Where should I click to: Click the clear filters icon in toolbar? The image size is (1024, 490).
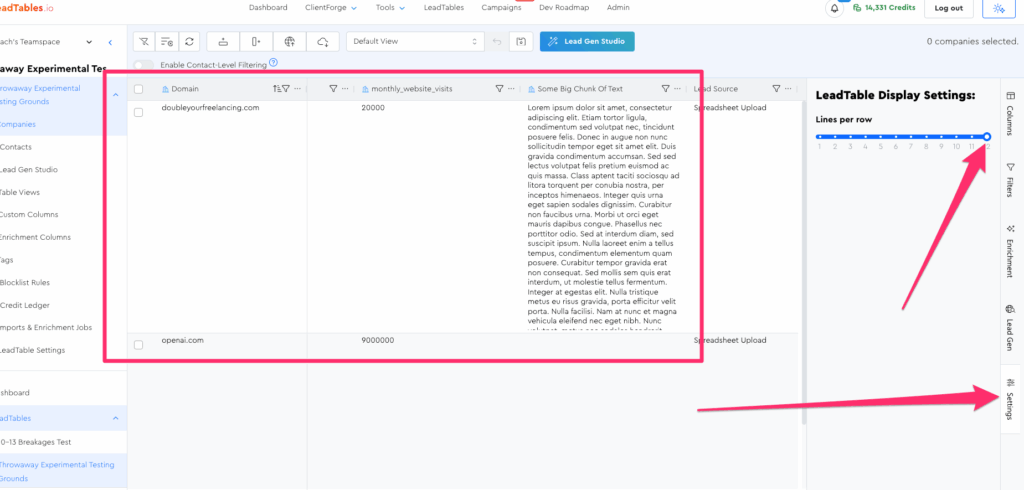145,42
